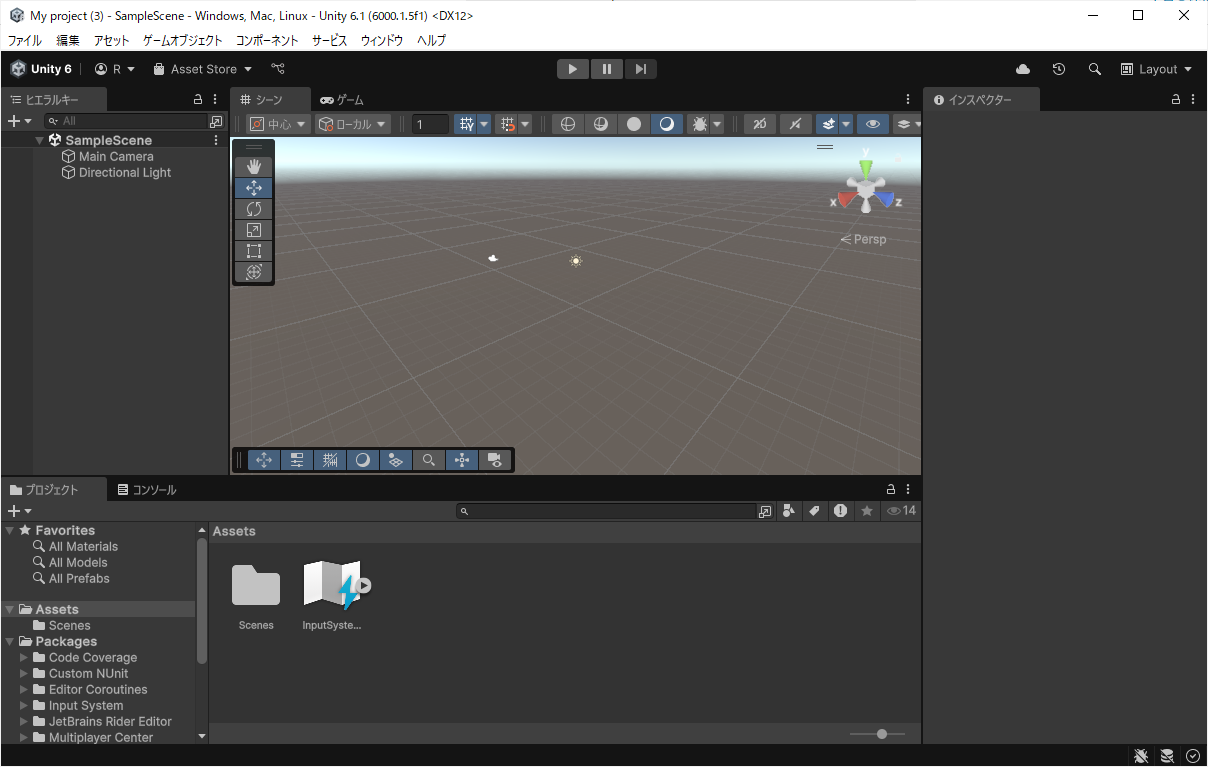The width and height of the screenshot is (1208, 767).
Task: Open the account R dropdown
Action: (115, 69)
